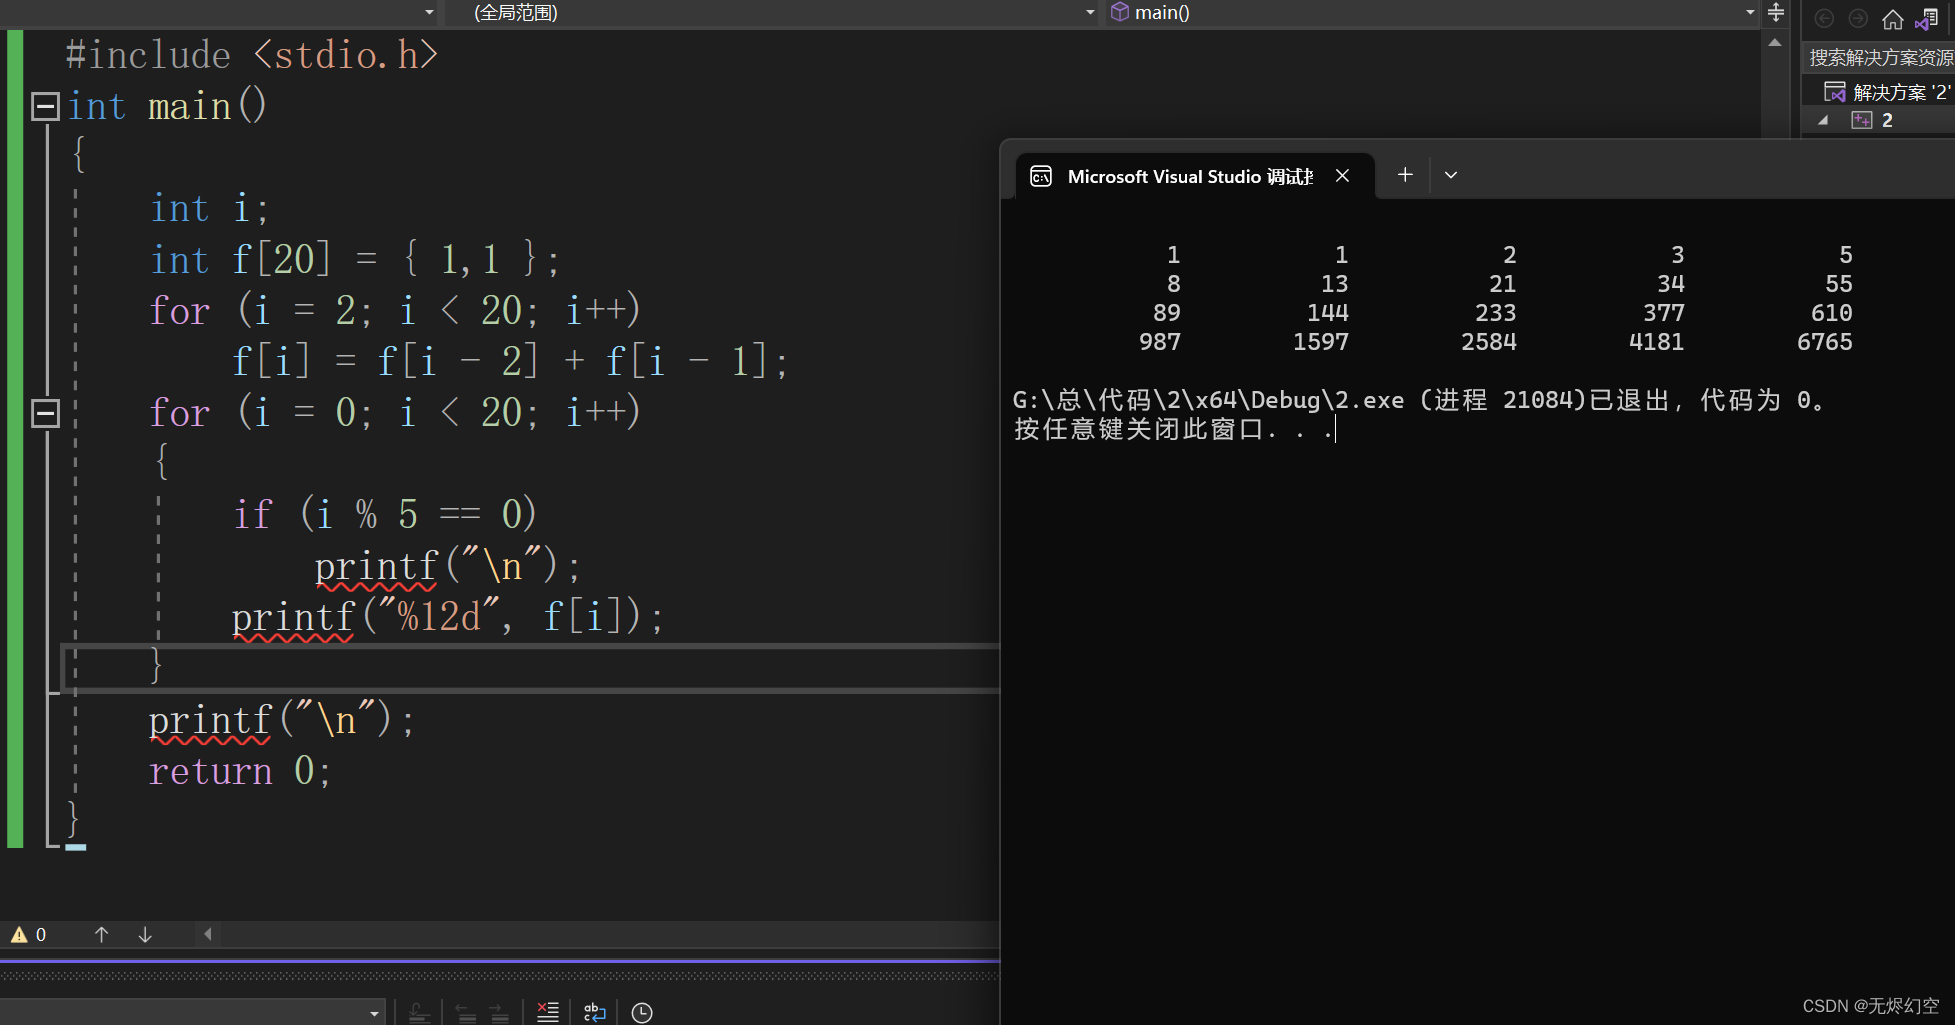Click the value 2584 in console output
Screen dimensions: 1955x1025
[1489, 342]
